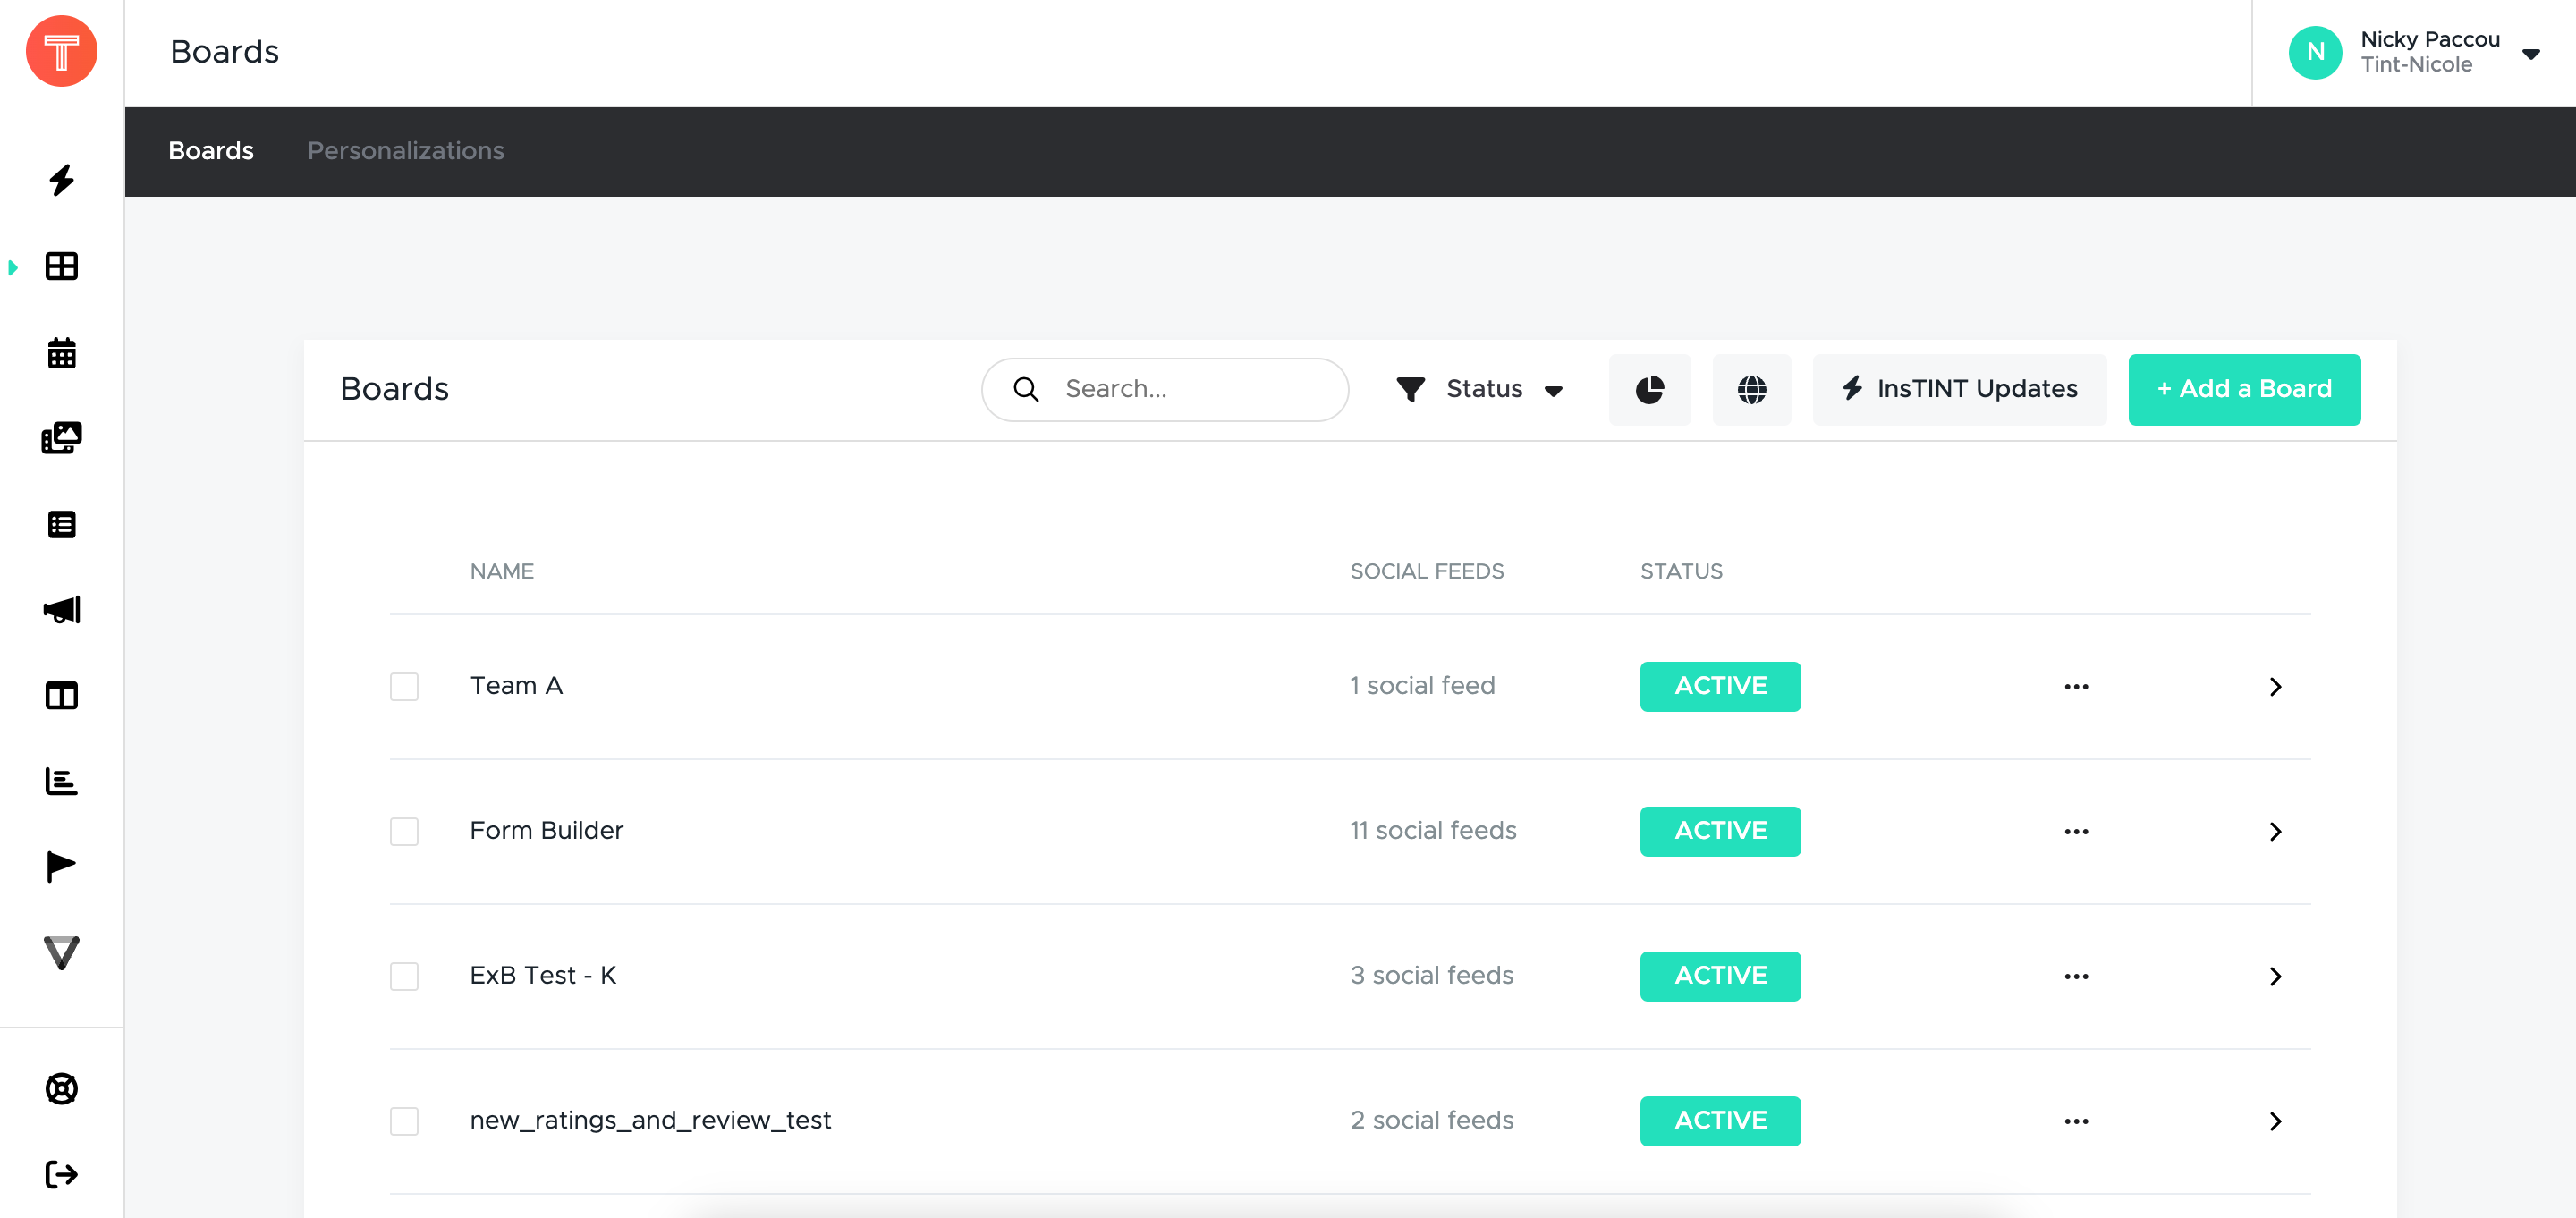The width and height of the screenshot is (2576, 1218).
Task: Click the sign out icon
Action: pyautogui.click(x=62, y=1174)
